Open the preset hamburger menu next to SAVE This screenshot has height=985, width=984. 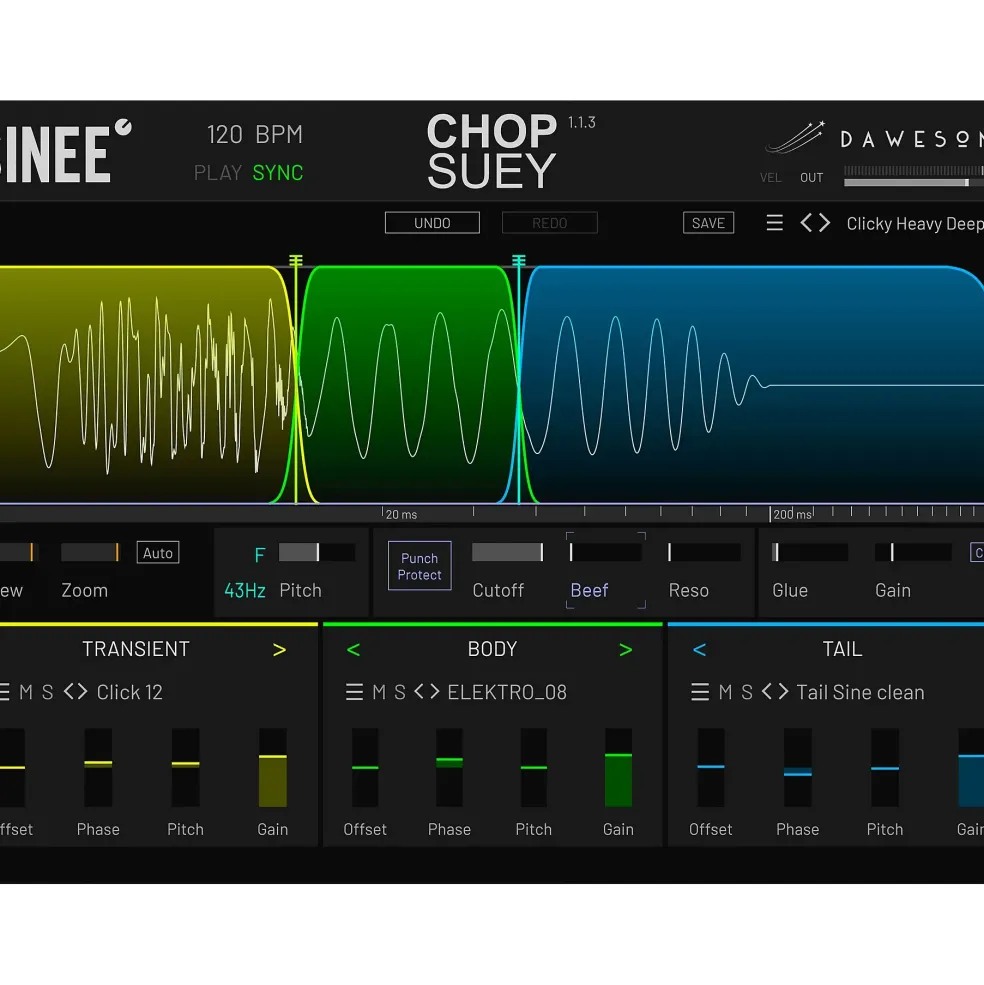tap(774, 222)
